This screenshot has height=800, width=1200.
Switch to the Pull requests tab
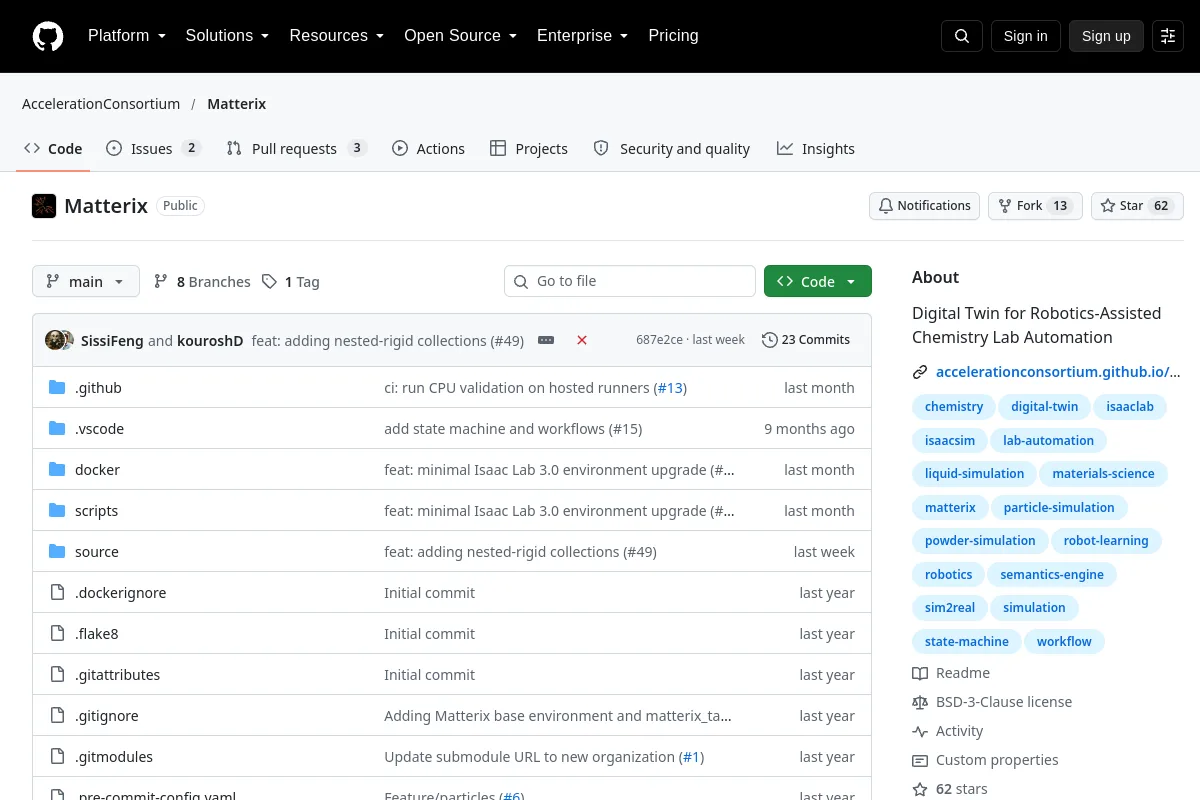tap(297, 149)
